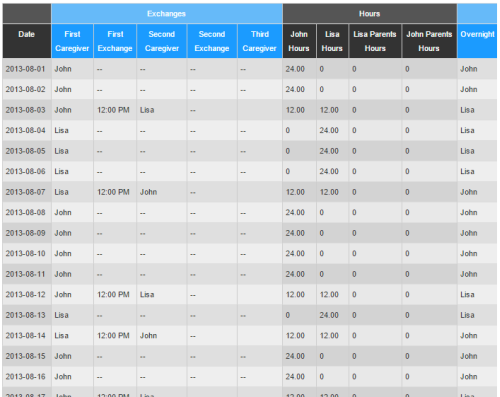The image size is (500, 397).
Task: Click Overnight John on 2013-08-14 row
Action: click(469, 335)
